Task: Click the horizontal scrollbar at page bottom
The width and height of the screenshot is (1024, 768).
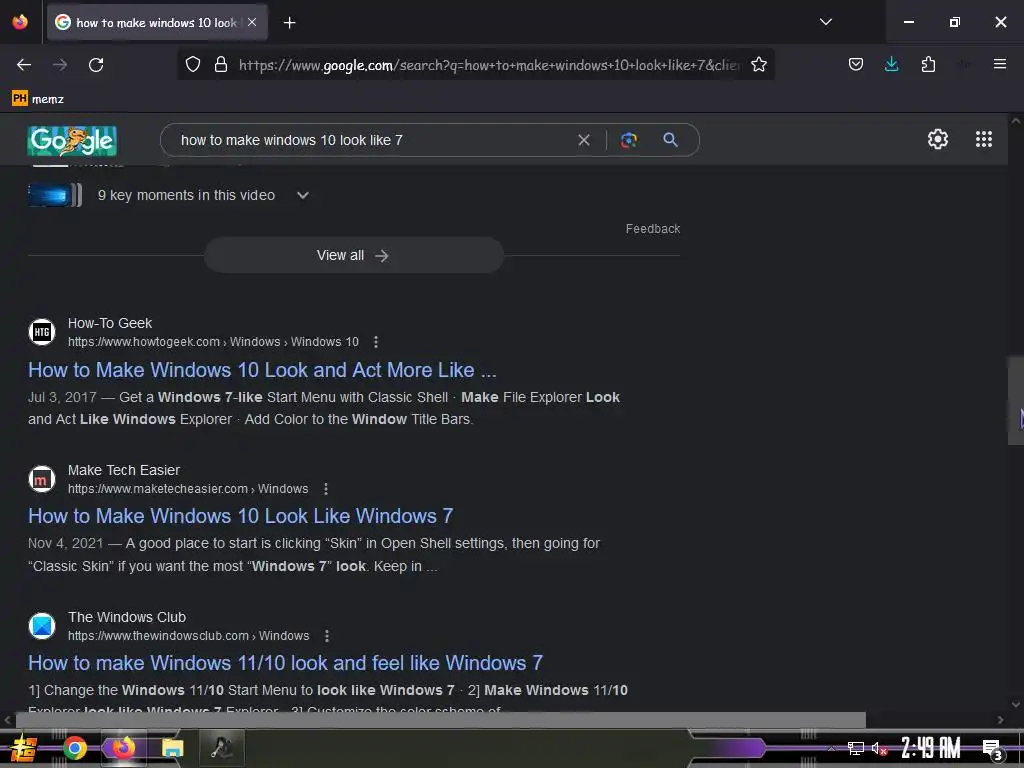Action: tap(441, 720)
